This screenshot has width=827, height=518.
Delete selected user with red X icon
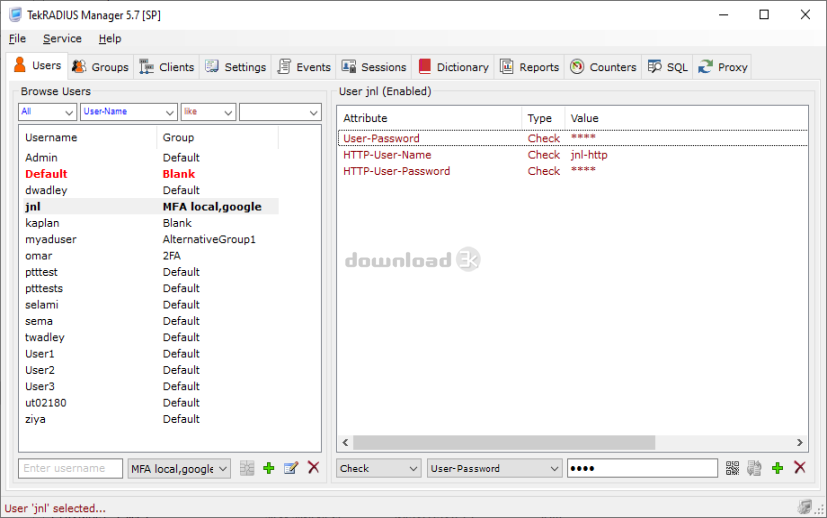[x=313, y=467]
